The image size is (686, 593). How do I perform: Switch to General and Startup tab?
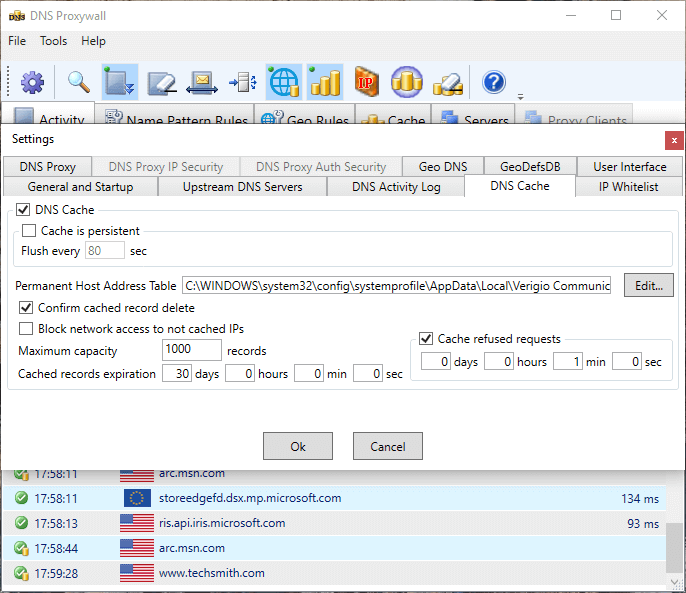[x=80, y=187]
